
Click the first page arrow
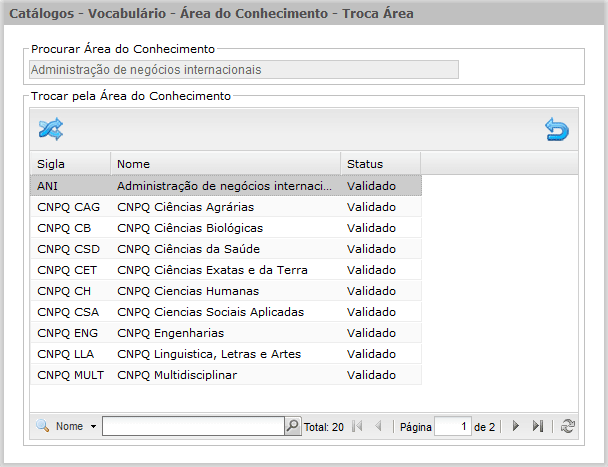357,426
